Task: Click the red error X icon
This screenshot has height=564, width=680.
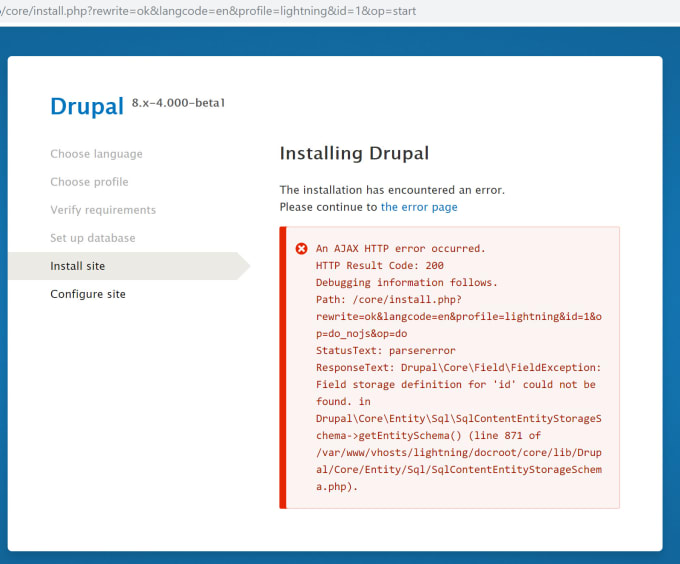Action: coord(301,248)
